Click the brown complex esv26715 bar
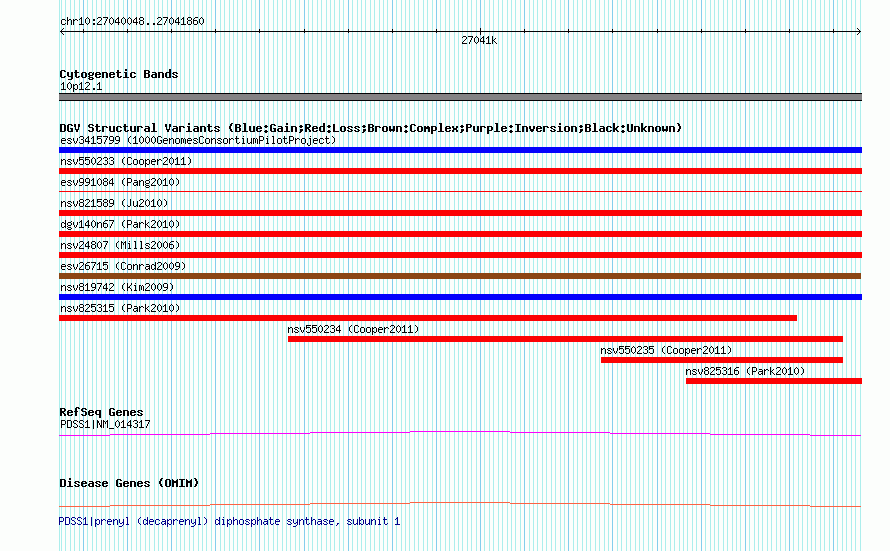 click(x=460, y=276)
